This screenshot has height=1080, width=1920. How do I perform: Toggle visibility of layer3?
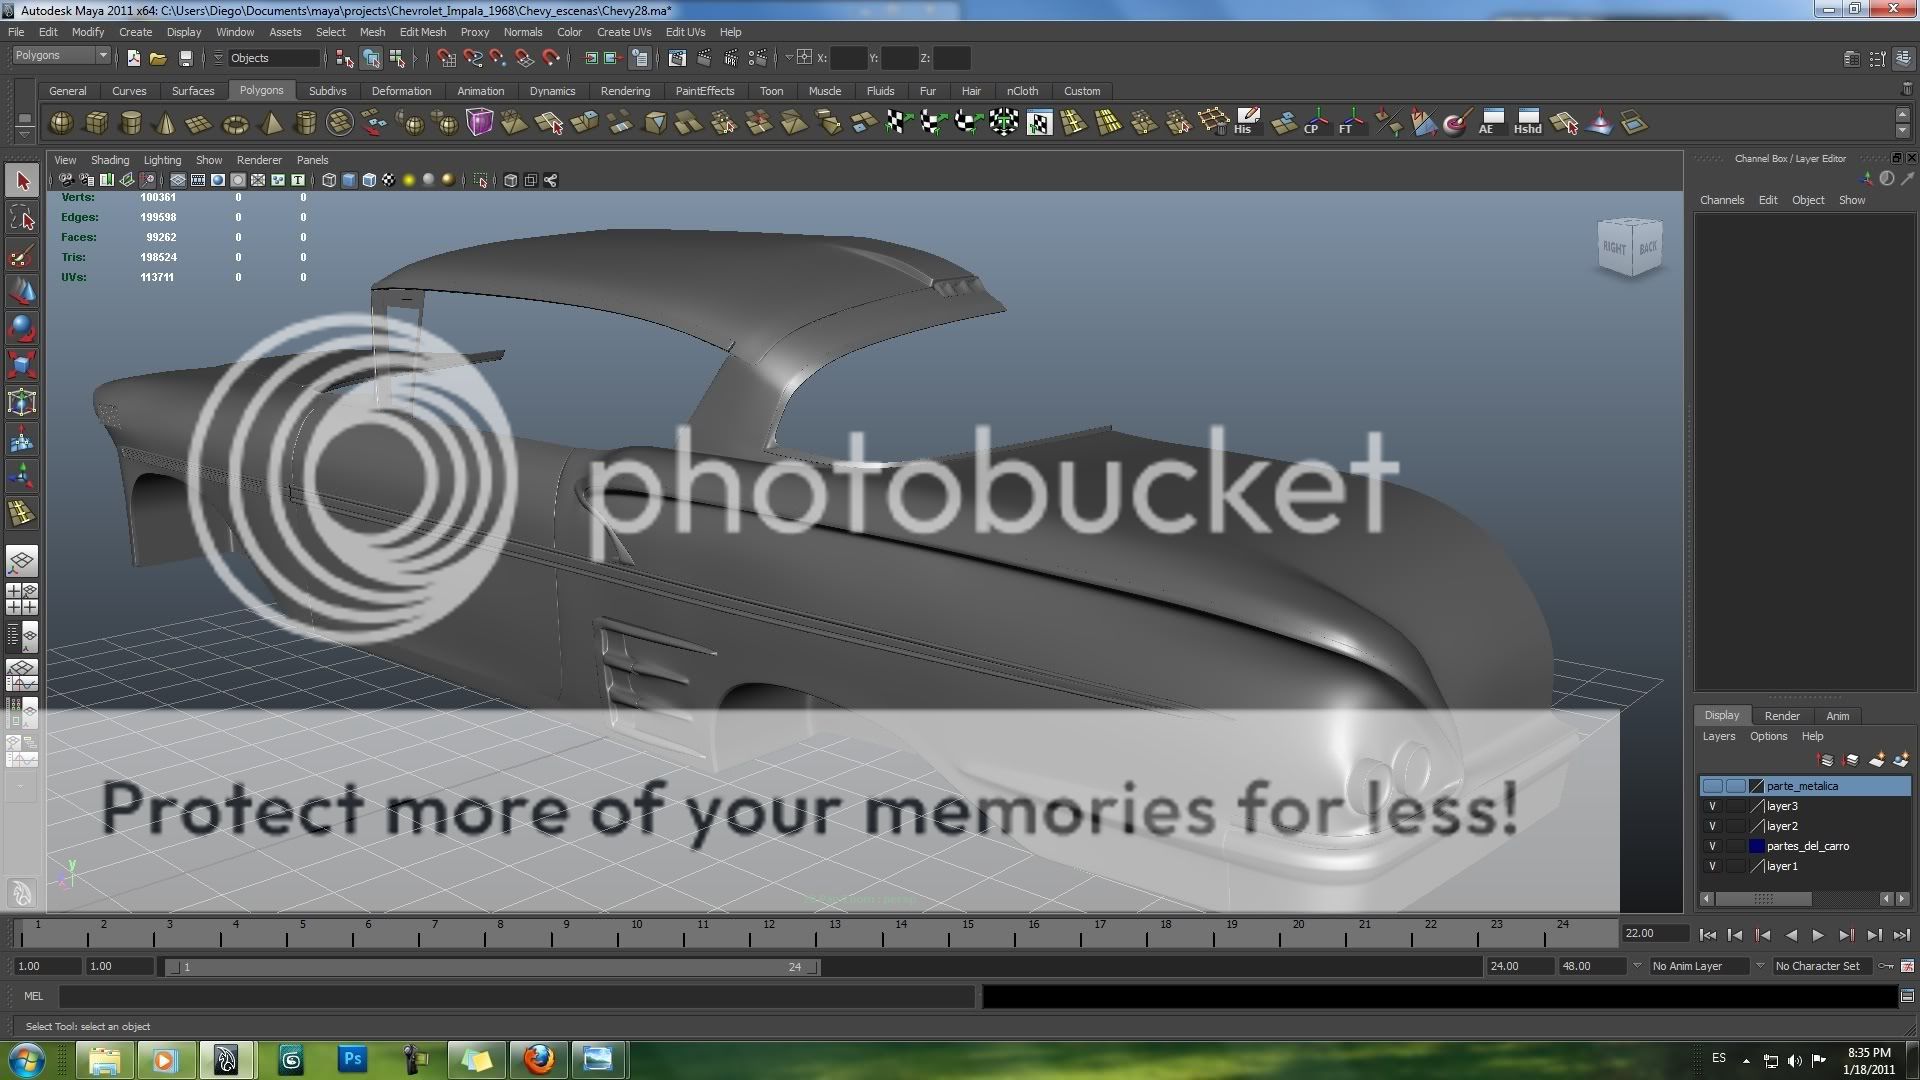[x=1712, y=806]
